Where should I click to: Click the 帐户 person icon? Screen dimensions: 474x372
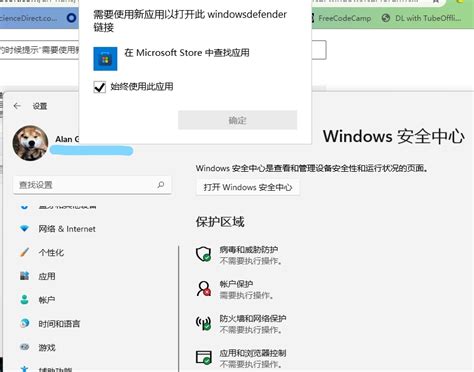coord(24,299)
